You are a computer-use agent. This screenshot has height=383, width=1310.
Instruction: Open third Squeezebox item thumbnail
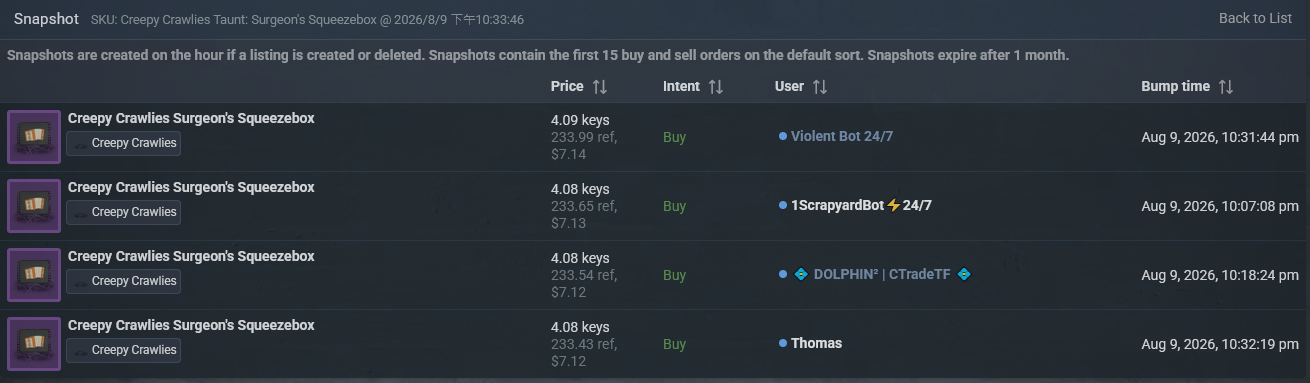(34, 274)
